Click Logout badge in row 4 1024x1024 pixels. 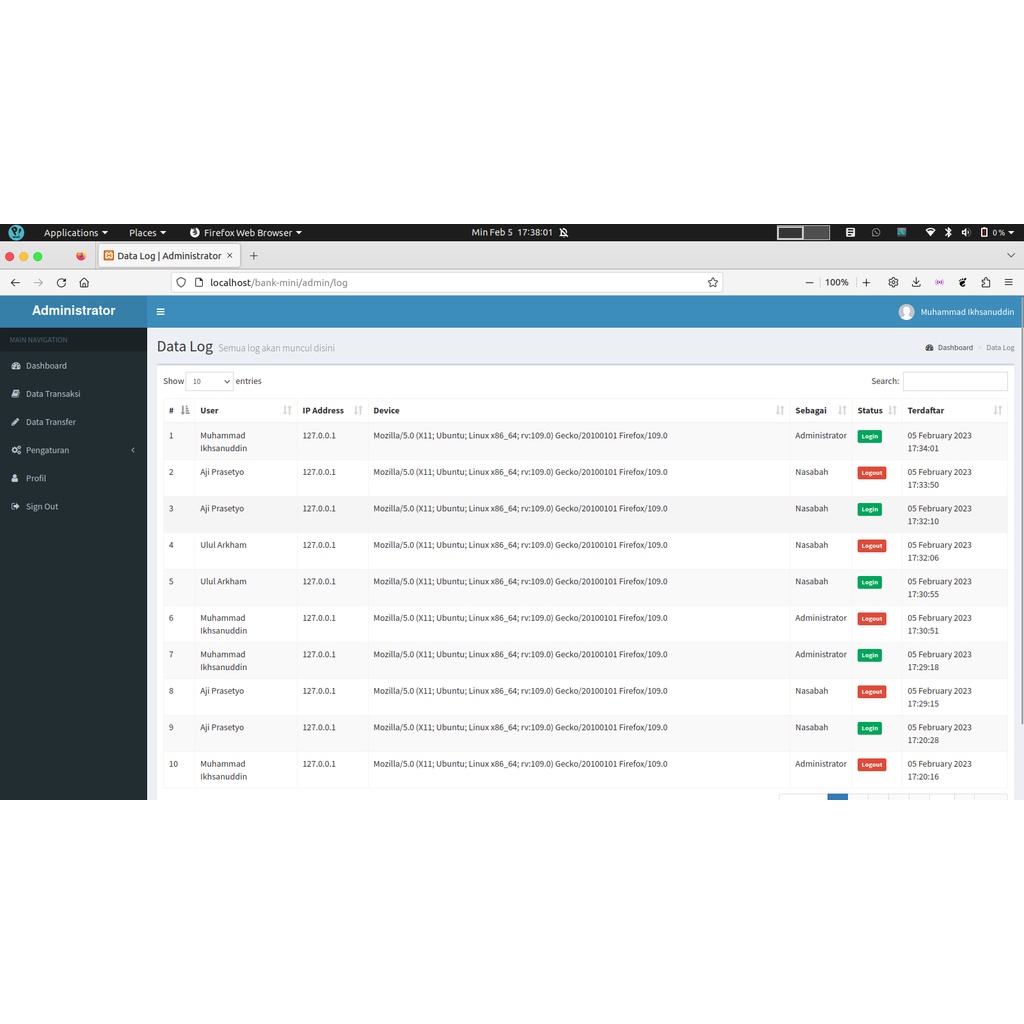tap(872, 546)
